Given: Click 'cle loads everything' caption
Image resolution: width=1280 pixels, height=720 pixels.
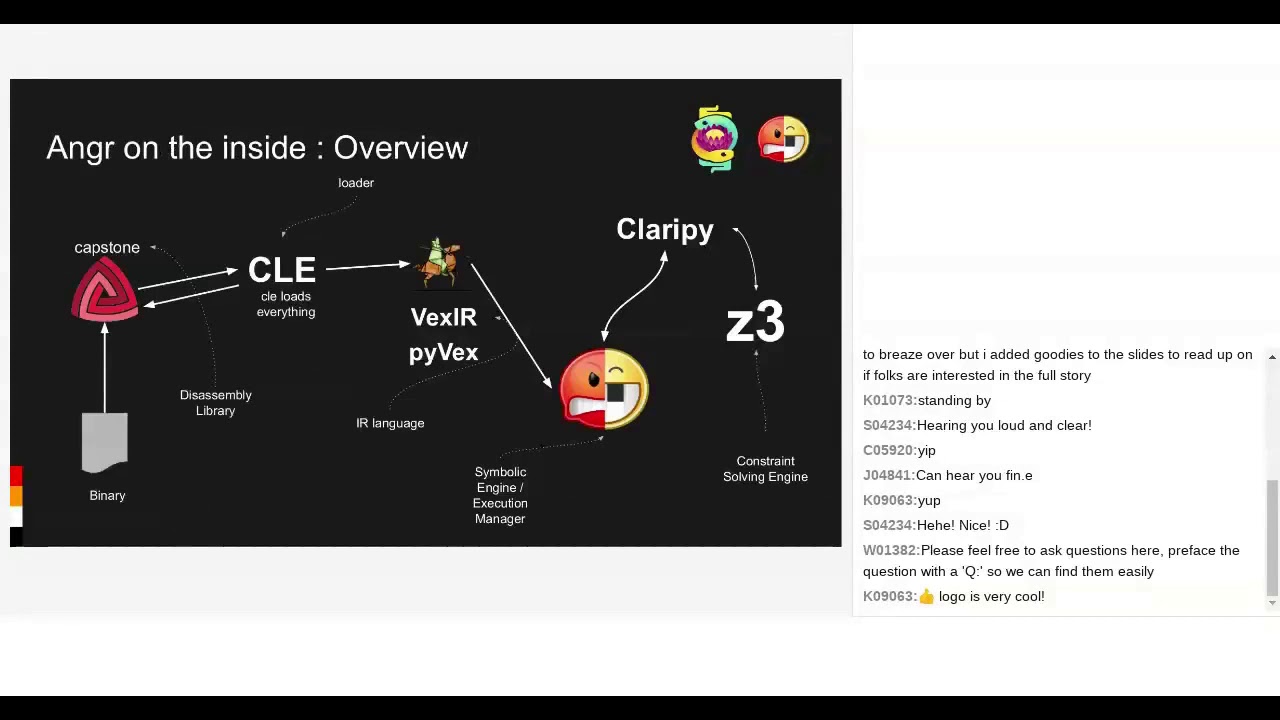Looking at the screenshot, I should pos(286,304).
